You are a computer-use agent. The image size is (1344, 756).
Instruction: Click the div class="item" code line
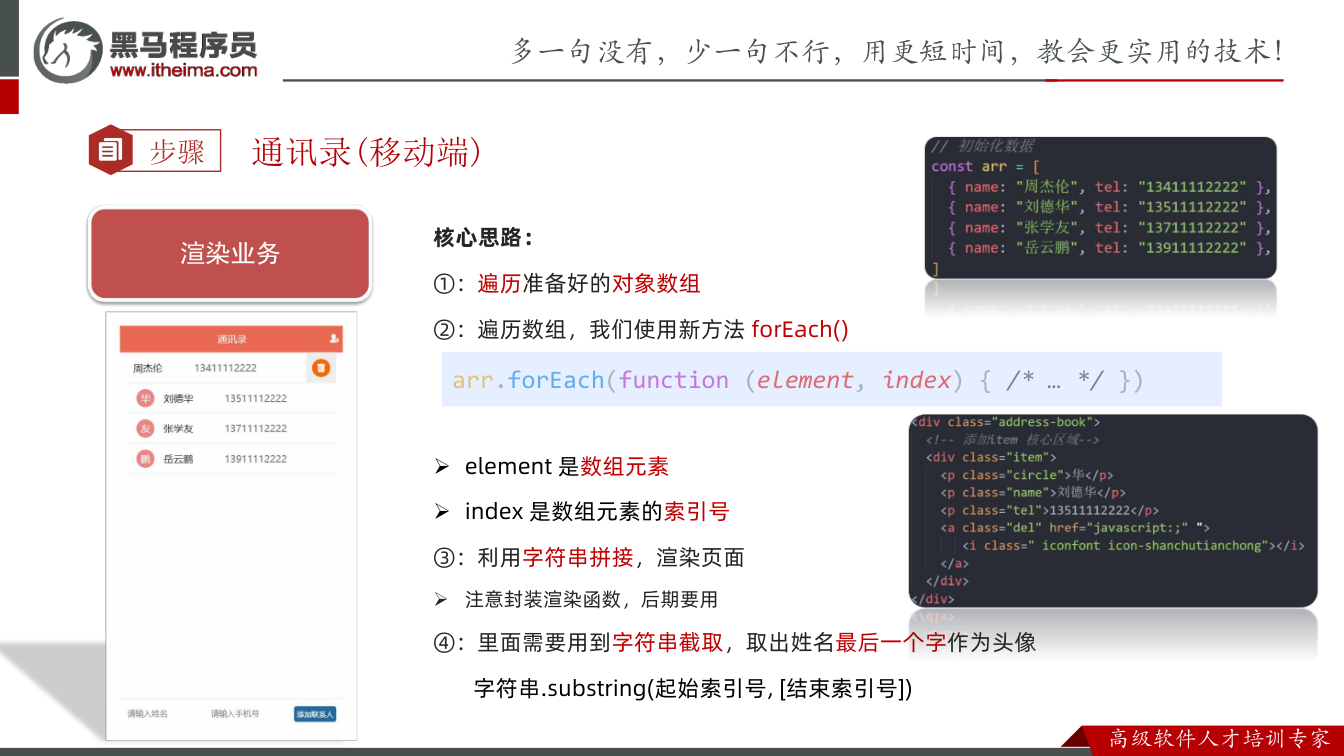pos(992,457)
